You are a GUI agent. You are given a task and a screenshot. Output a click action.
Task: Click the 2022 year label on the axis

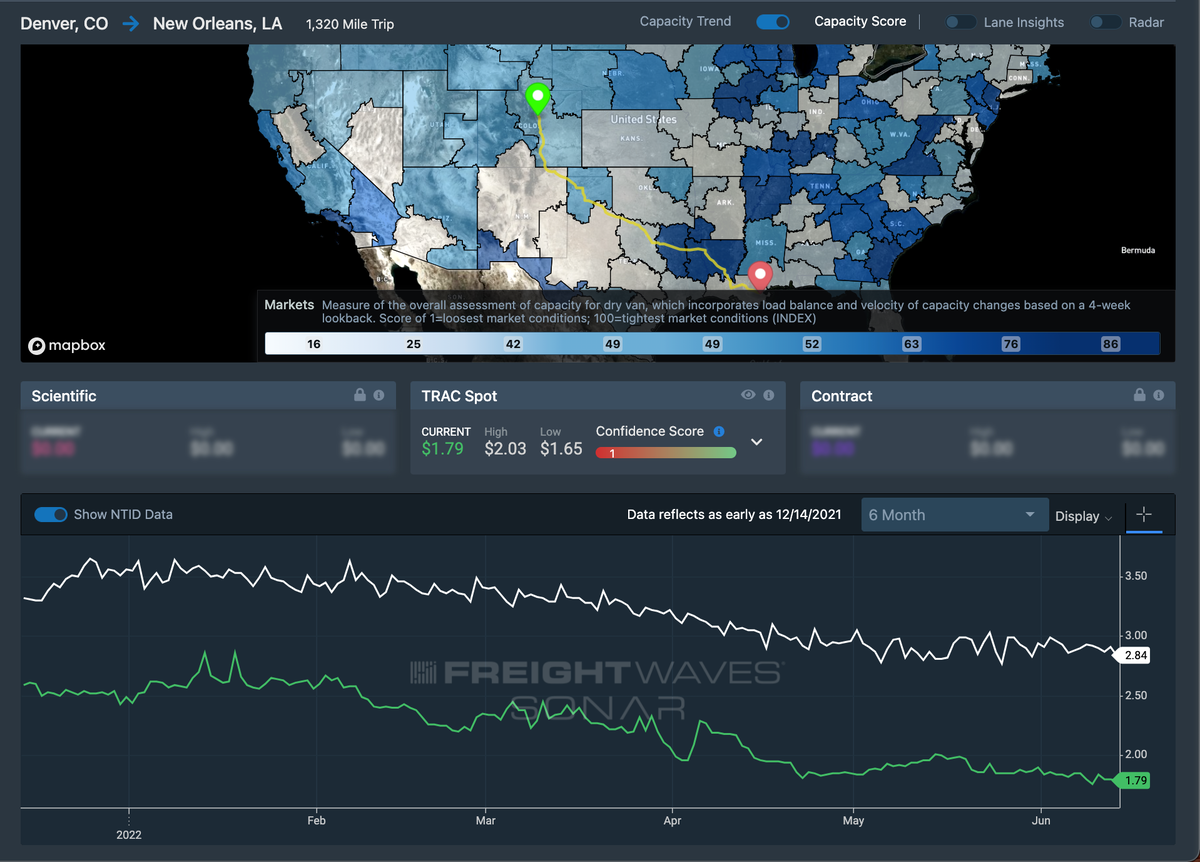click(129, 835)
